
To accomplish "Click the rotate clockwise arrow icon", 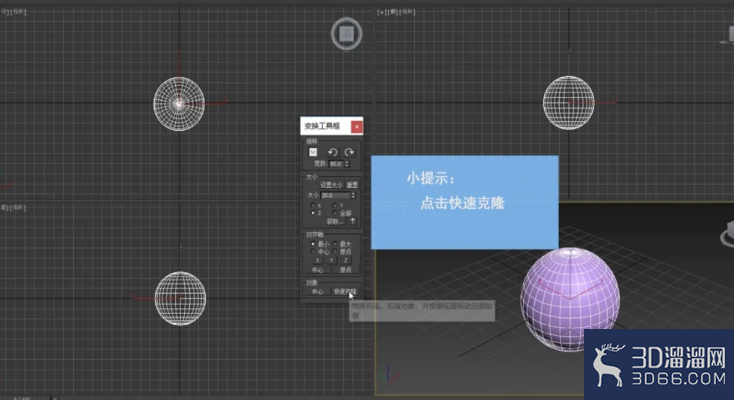I will pos(349,152).
